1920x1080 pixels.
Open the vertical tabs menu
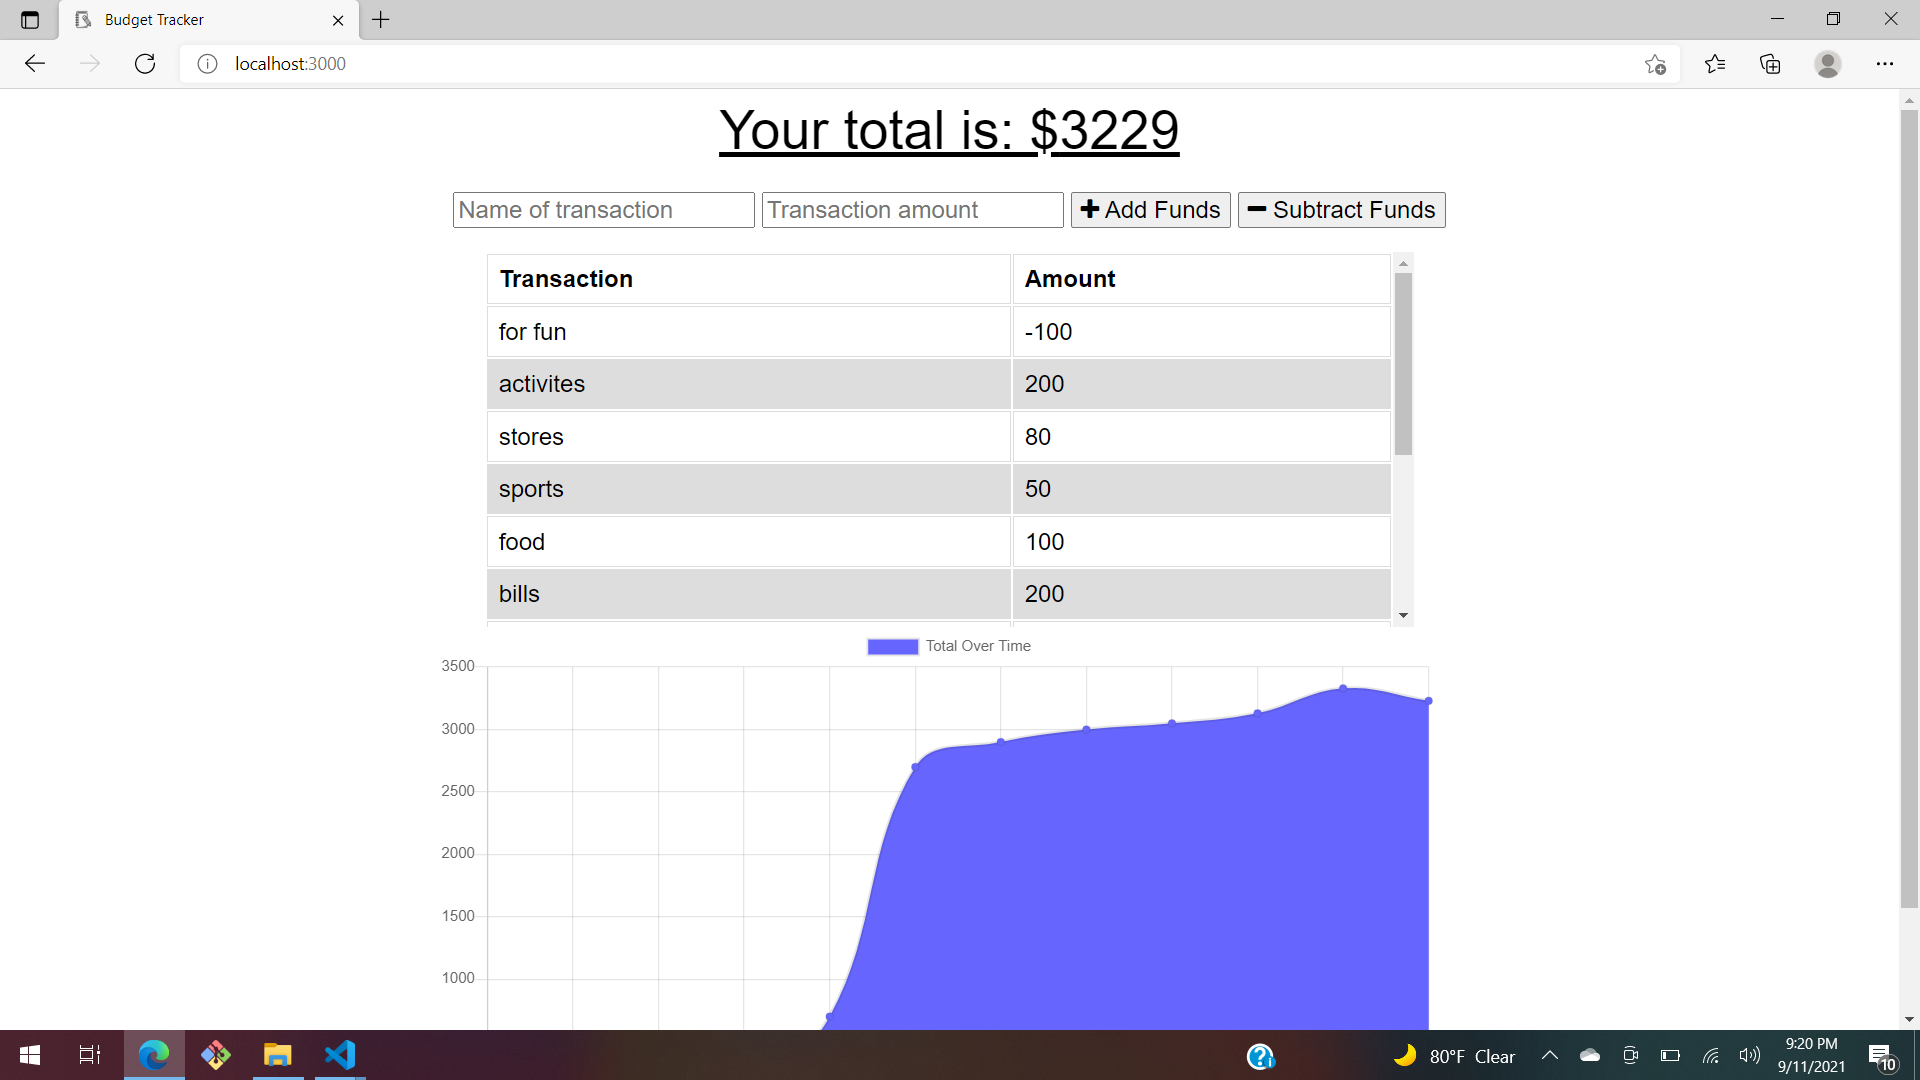click(x=28, y=19)
